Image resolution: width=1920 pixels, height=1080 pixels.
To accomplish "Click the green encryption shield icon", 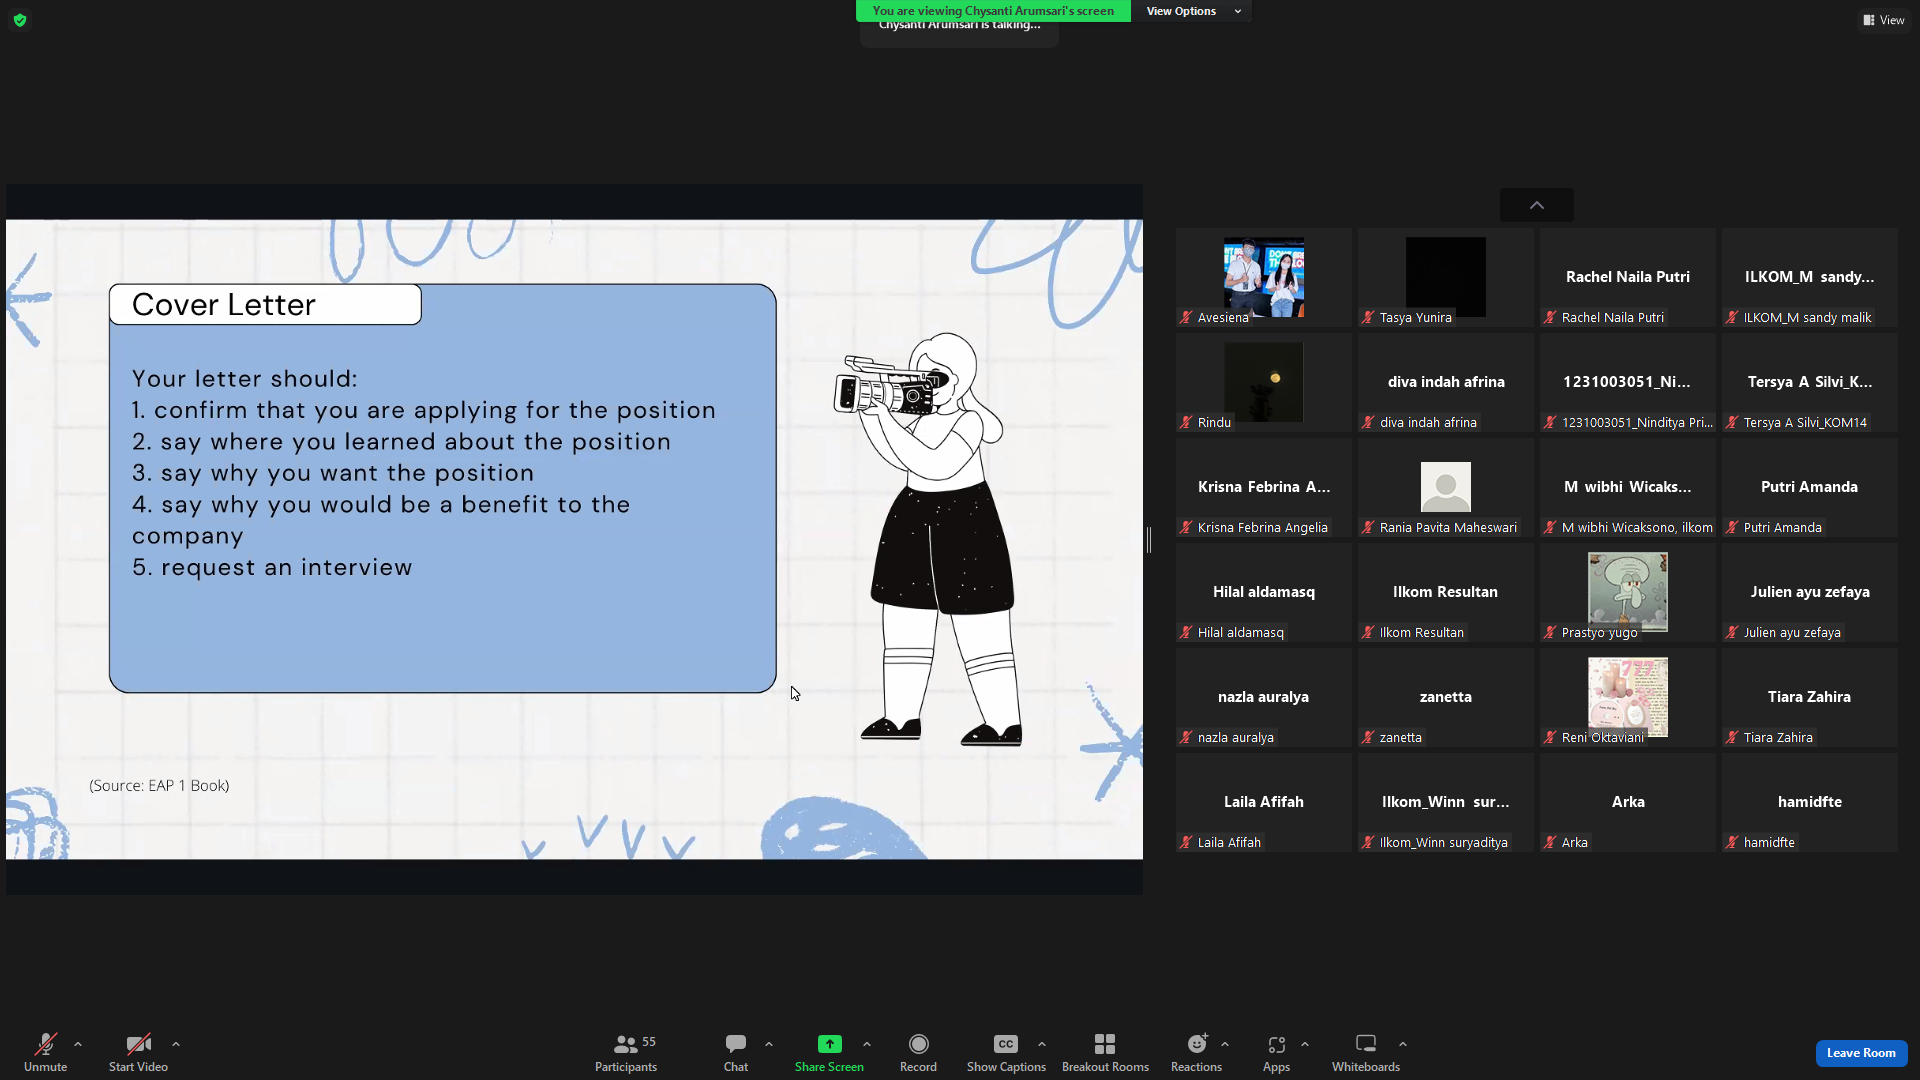I will [x=20, y=20].
